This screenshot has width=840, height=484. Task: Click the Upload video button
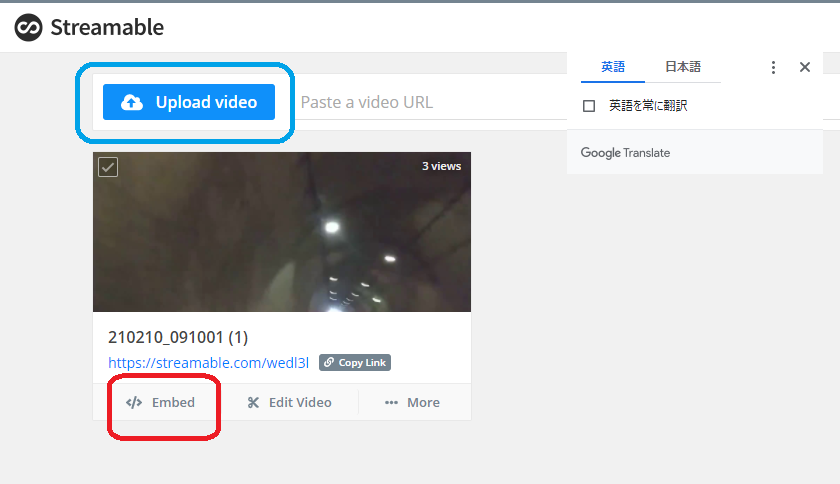189,102
